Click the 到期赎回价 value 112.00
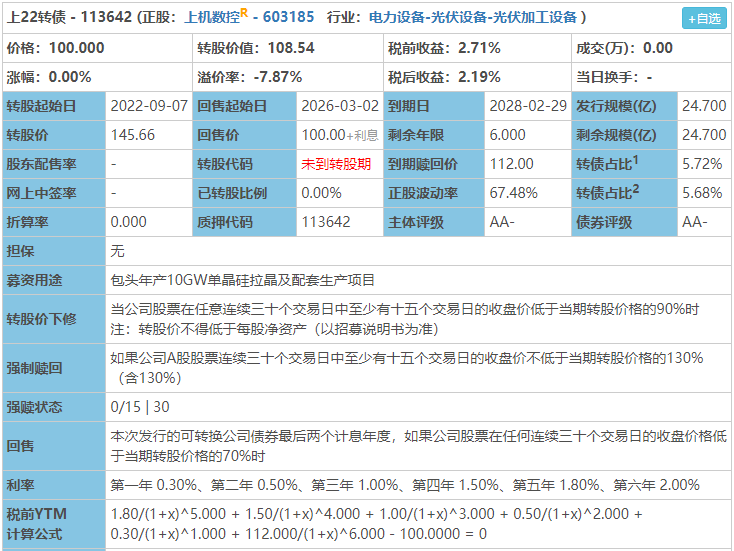Image resolution: width=734 pixels, height=551 pixels. pyautogui.click(x=511, y=164)
